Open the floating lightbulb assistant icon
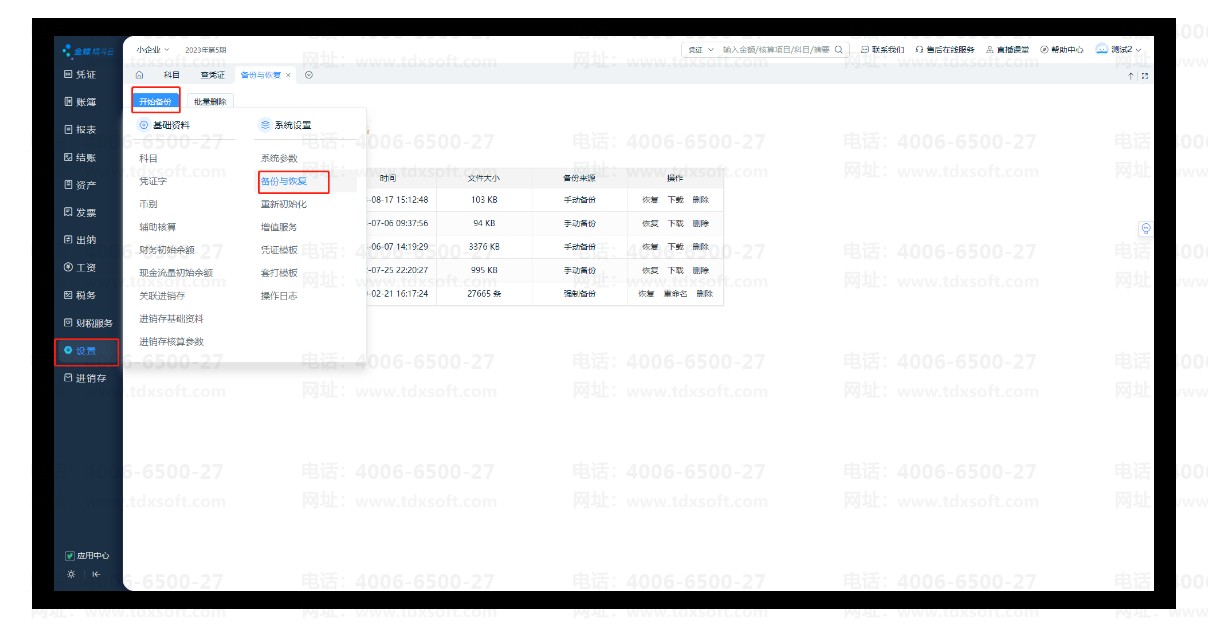This screenshot has width=1208, height=627. [x=1145, y=228]
